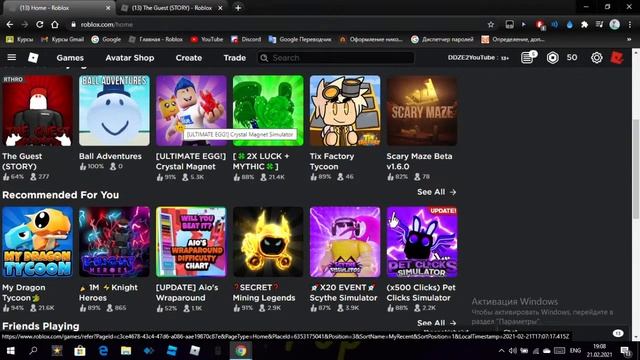Open the Roblox app taskbar icon
Viewport: 640px width, 360px height.
tap(195, 351)
